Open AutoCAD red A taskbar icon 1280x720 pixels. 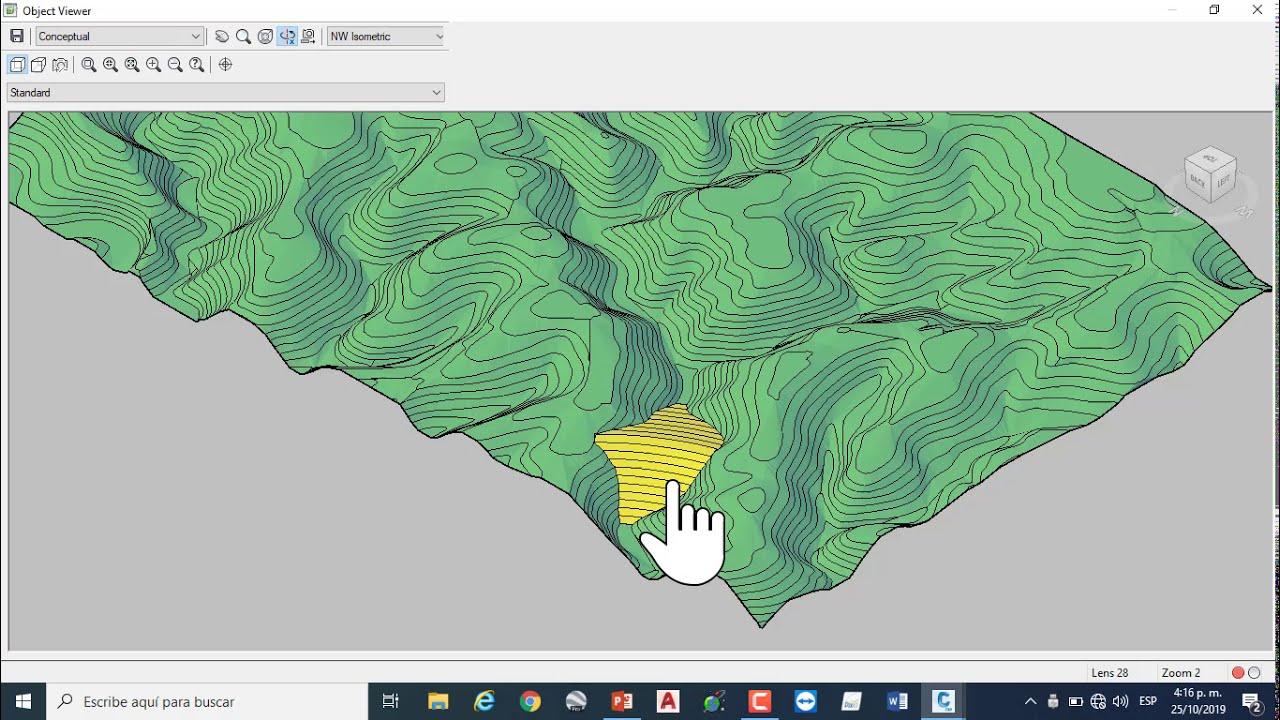(668, 702)
